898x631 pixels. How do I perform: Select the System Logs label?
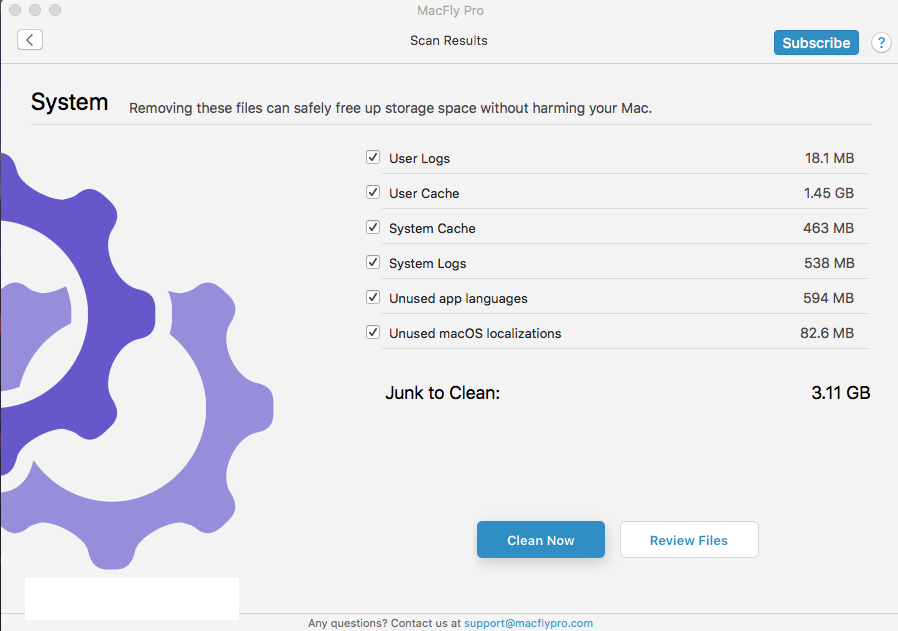tap(427, 263)
